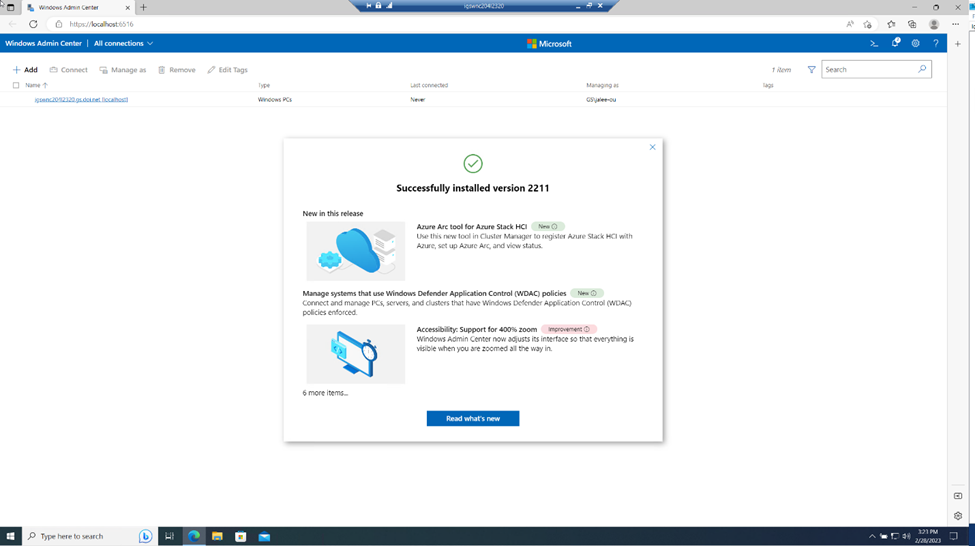Image resolution: width=975 pixels, height=546 pixels.
Task: Click the Read what's new button
Action: pos(473,419)
